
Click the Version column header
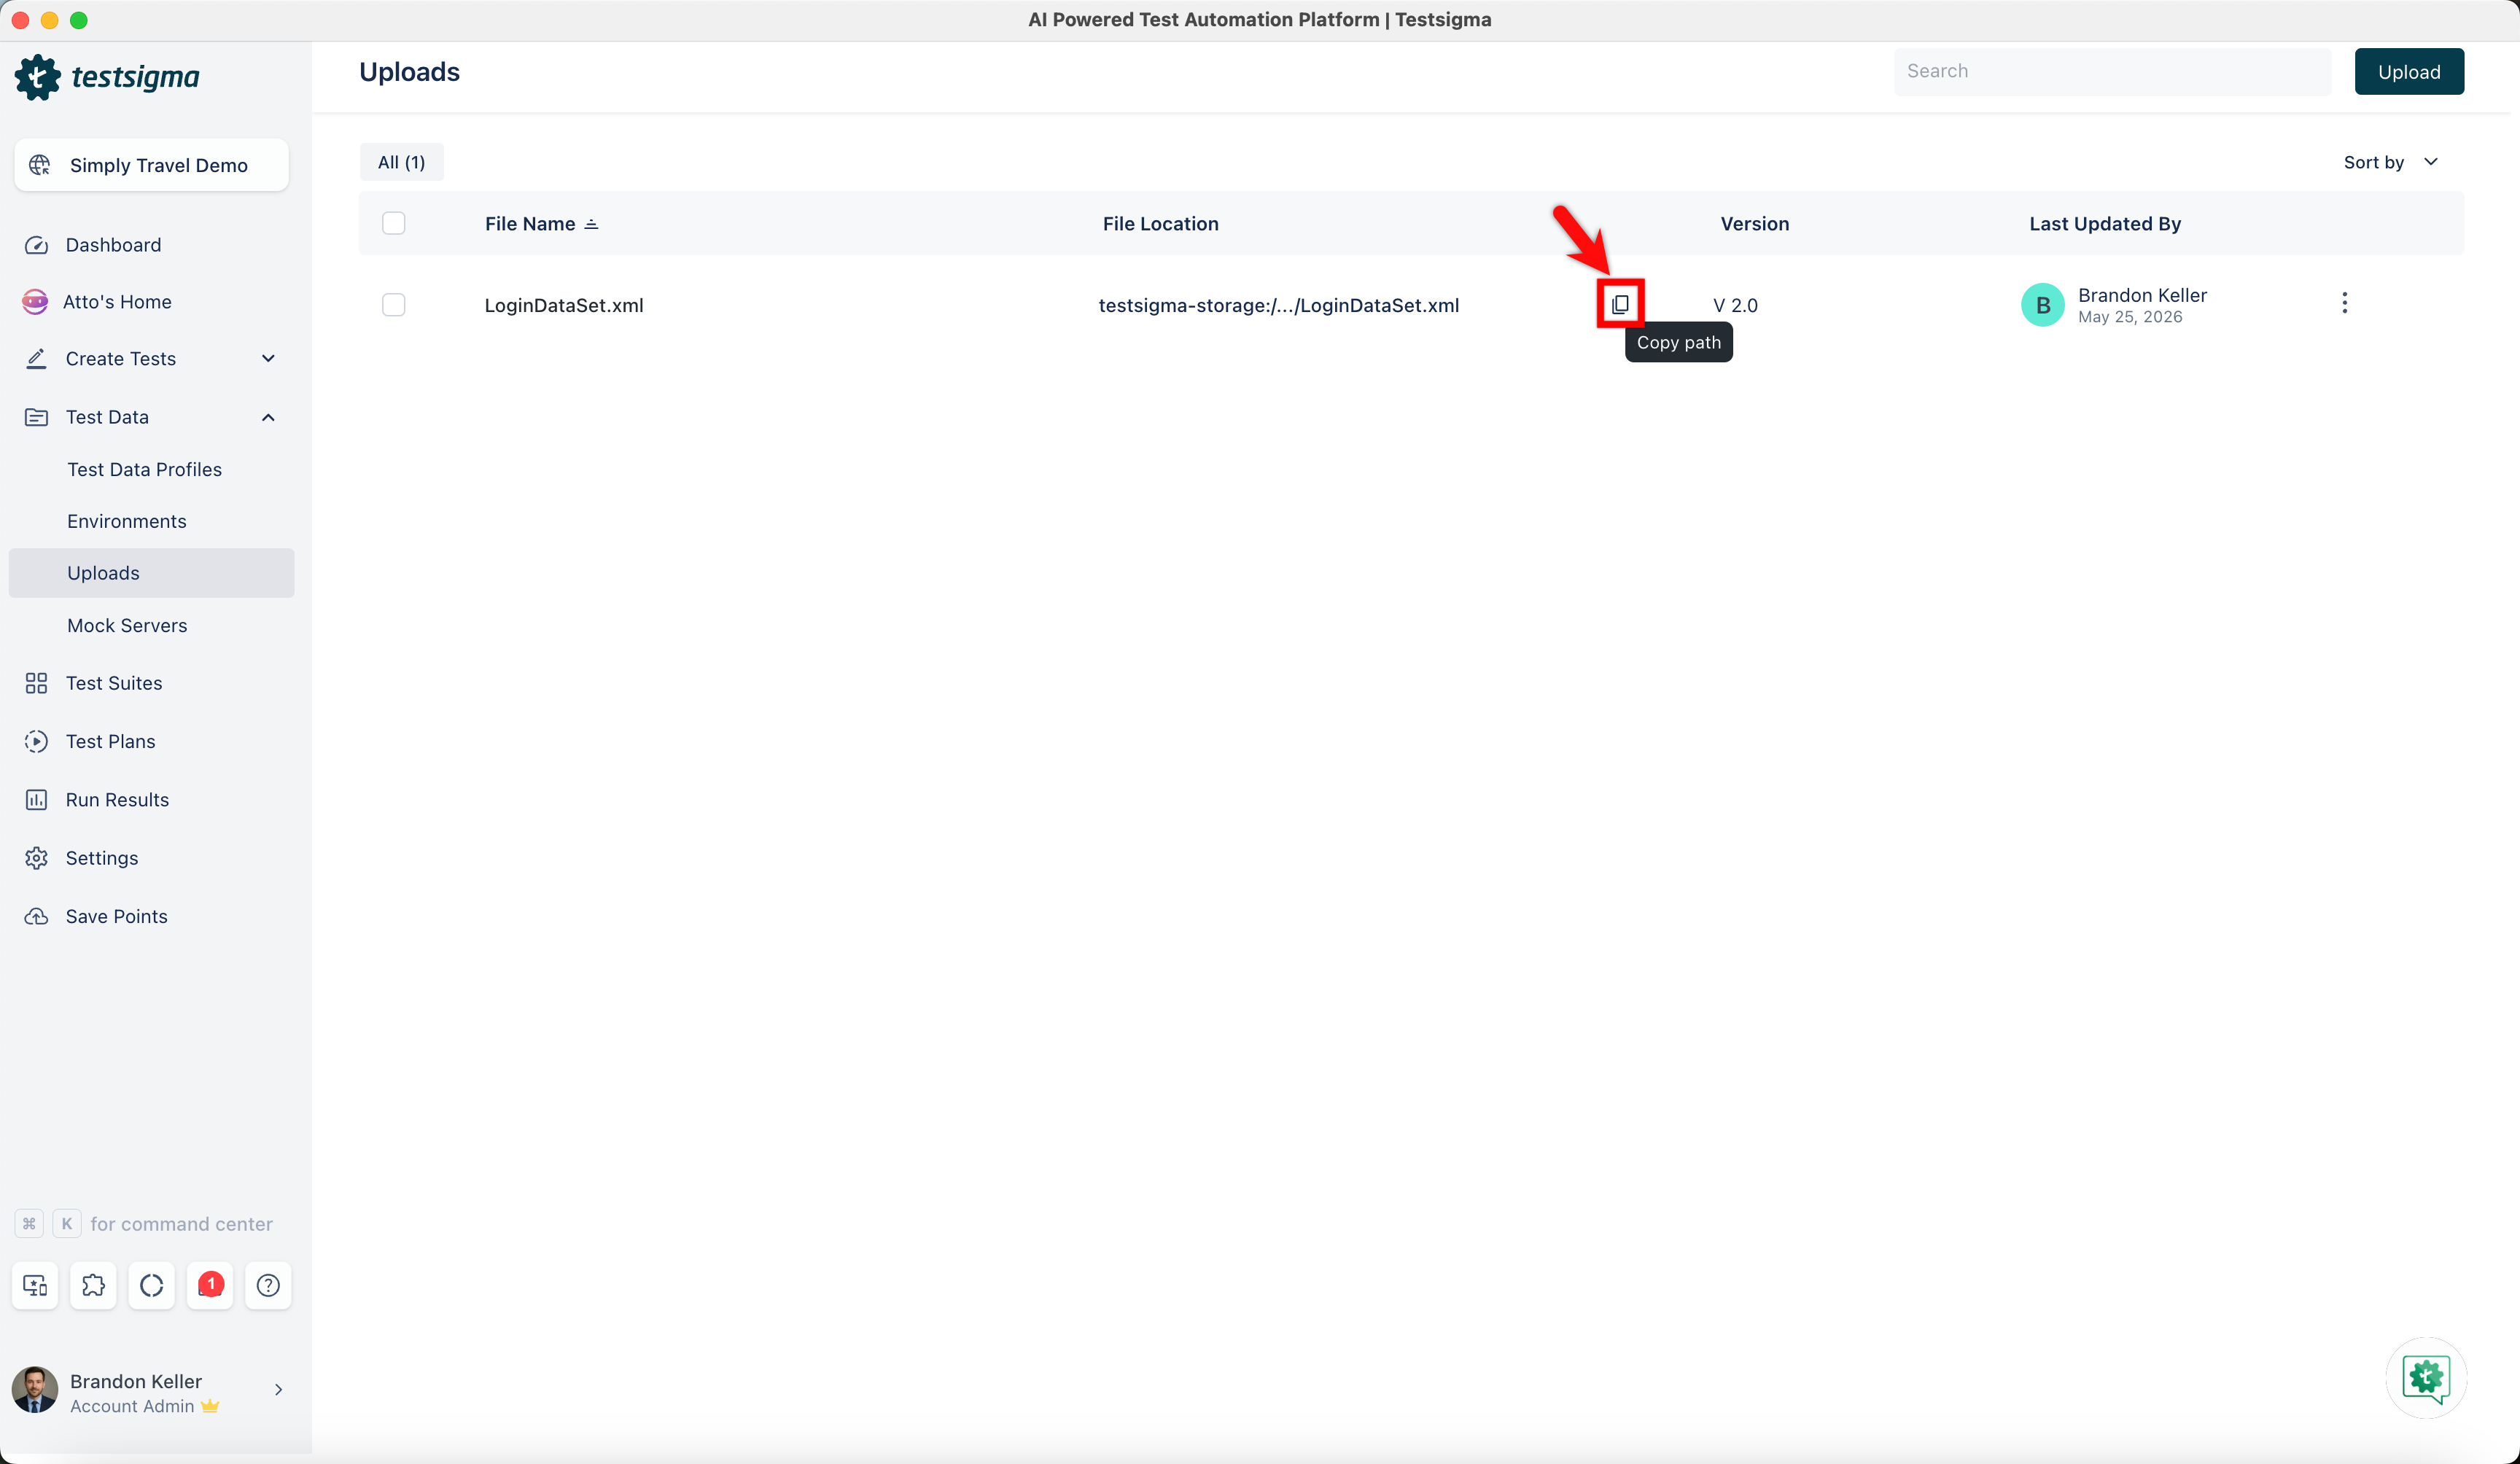1755,224
